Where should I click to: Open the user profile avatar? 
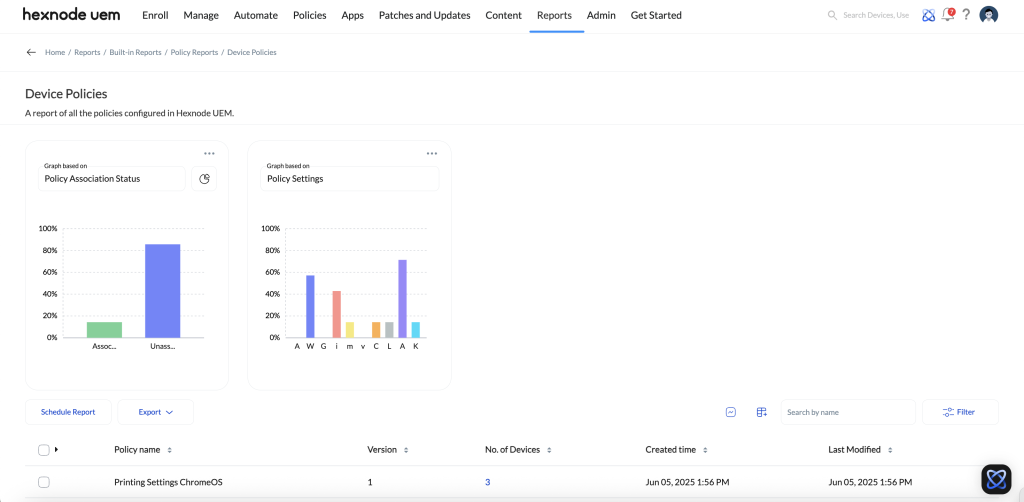[x=989, y=15]
